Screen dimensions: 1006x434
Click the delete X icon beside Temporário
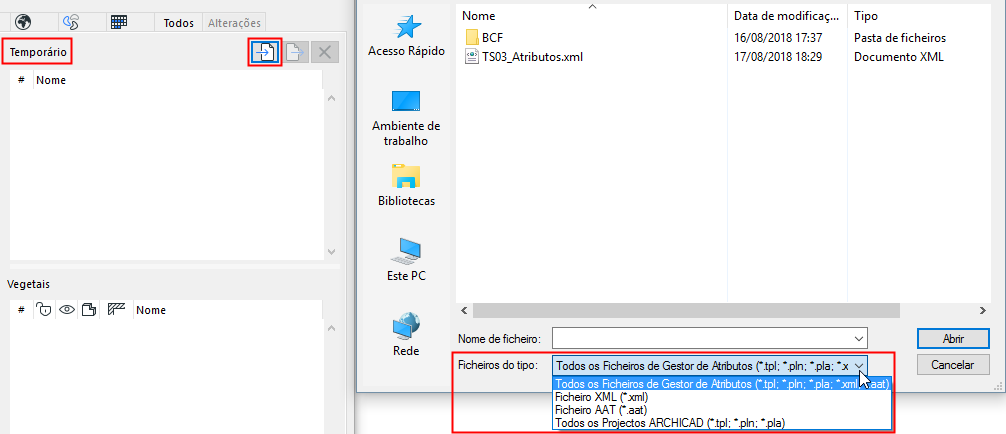tap(325, 52)
